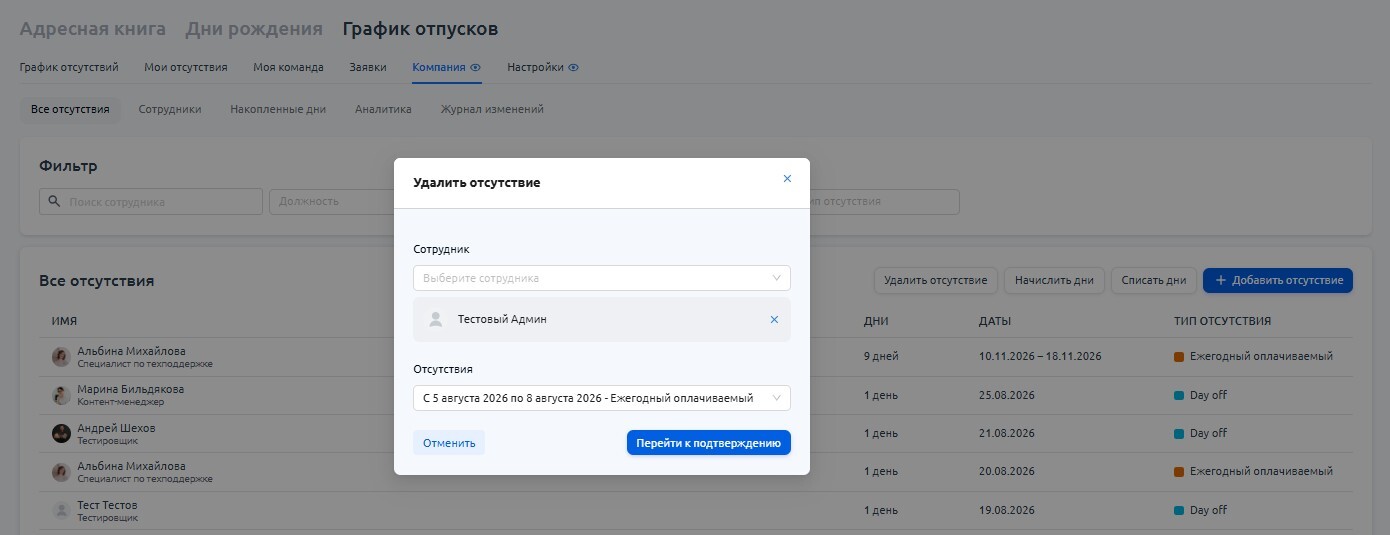Click the Добавить отсутствие button
The image size is (1390, 535).
pyautogui.click(x=1278, y=281)
